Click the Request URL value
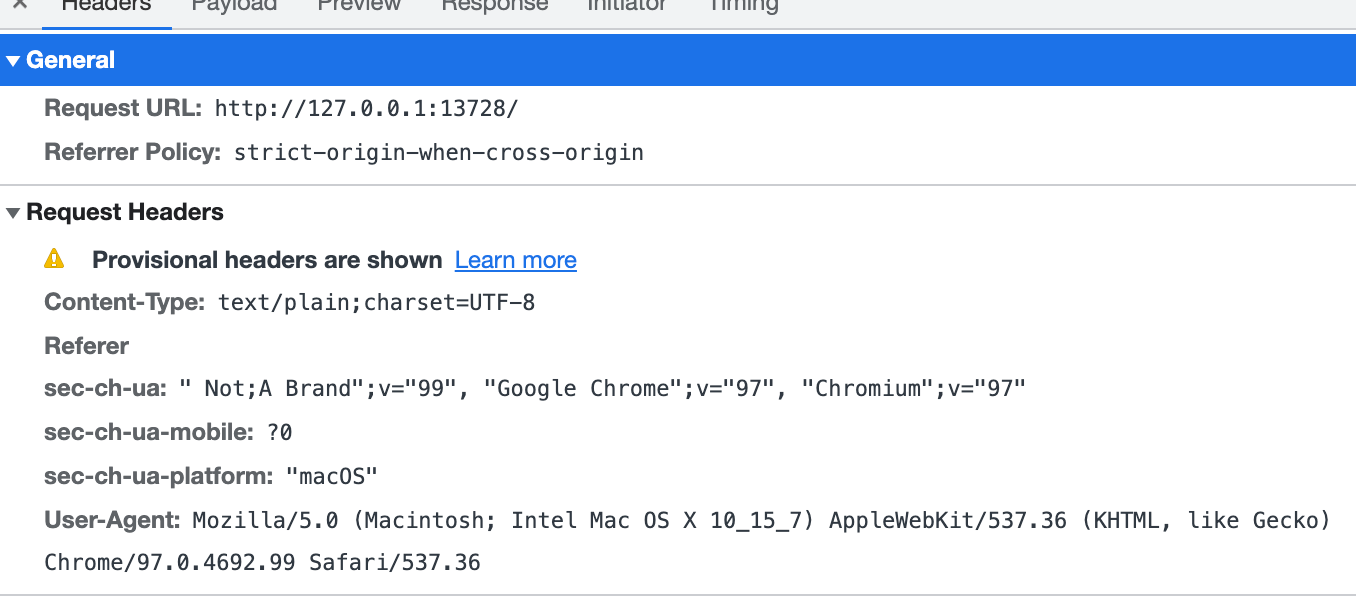This screenshot has height=608, width=1356. tap(366, 109)
